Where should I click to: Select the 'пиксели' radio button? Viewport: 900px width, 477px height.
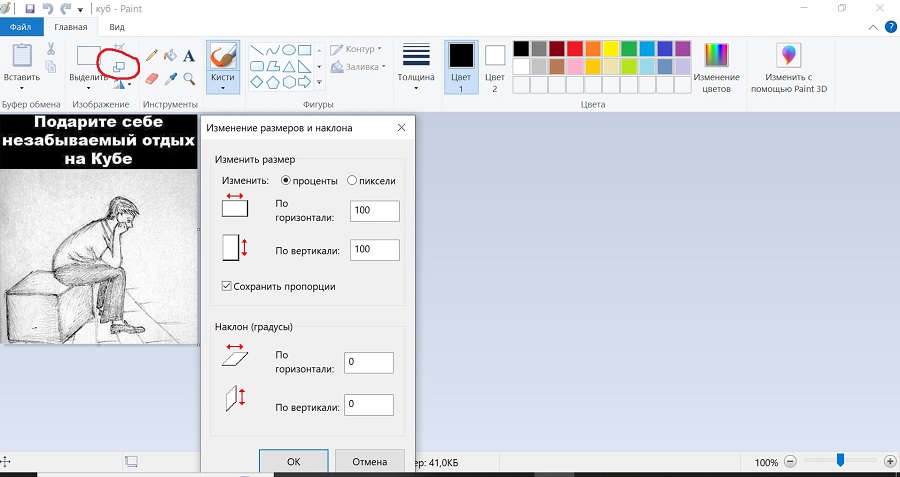click(352, 181)
